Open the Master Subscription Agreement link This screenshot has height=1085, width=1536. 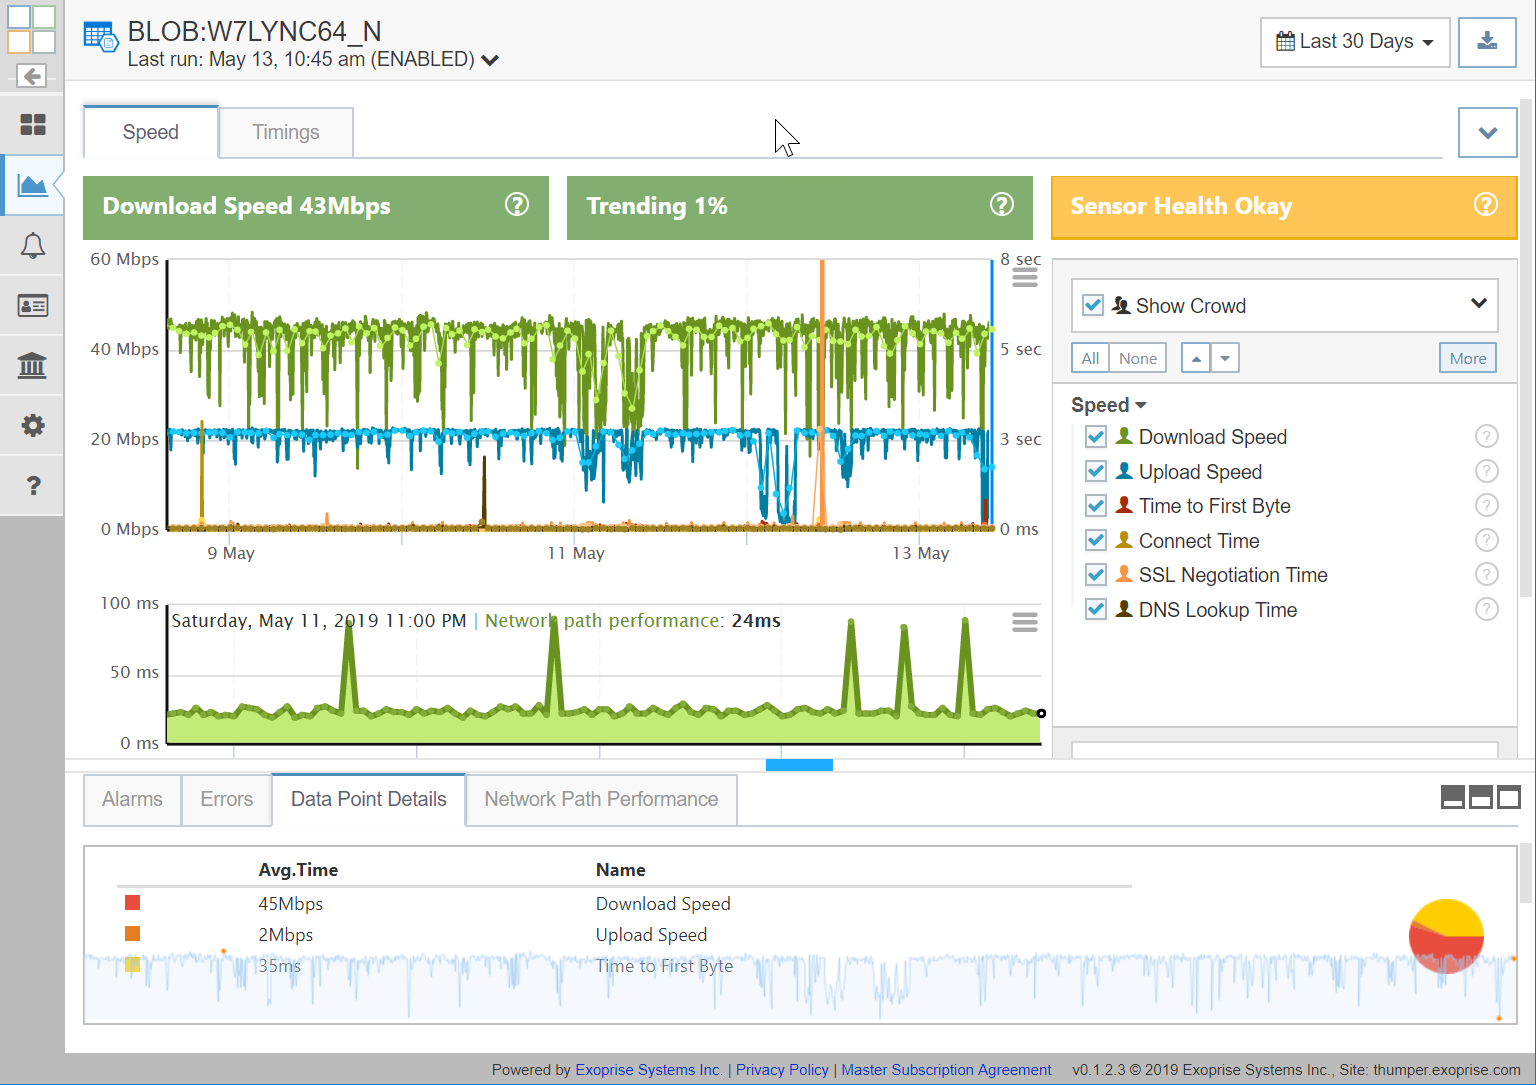(x=946, y=1070)
